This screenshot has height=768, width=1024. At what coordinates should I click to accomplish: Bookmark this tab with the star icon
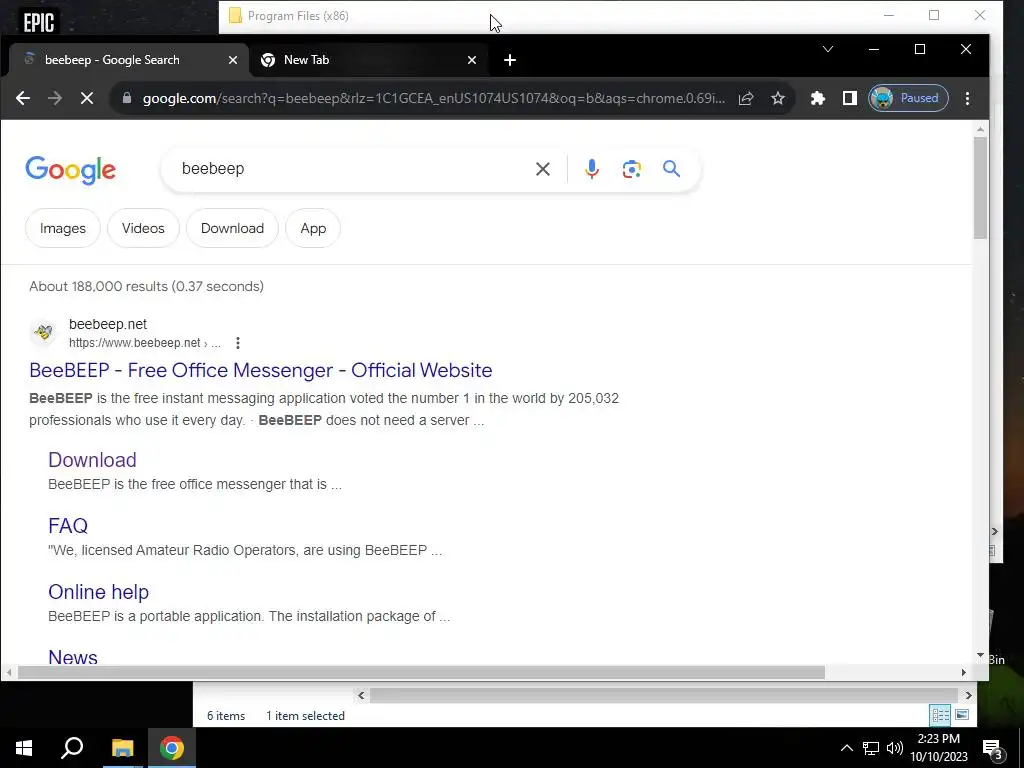click(777, 98)
